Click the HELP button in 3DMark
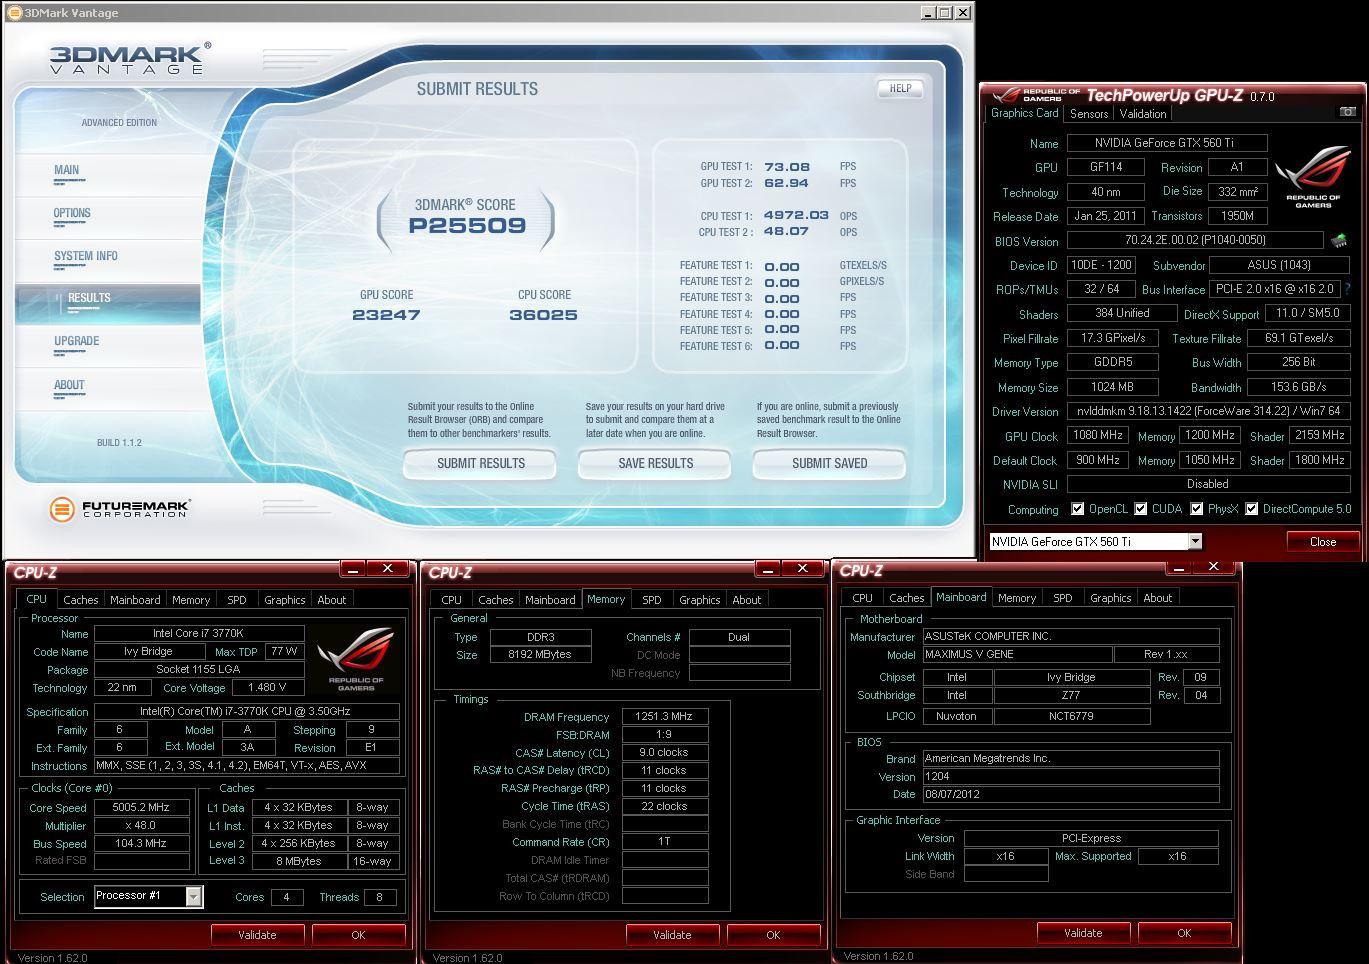1369x964 pixels. tap(900, 88)
